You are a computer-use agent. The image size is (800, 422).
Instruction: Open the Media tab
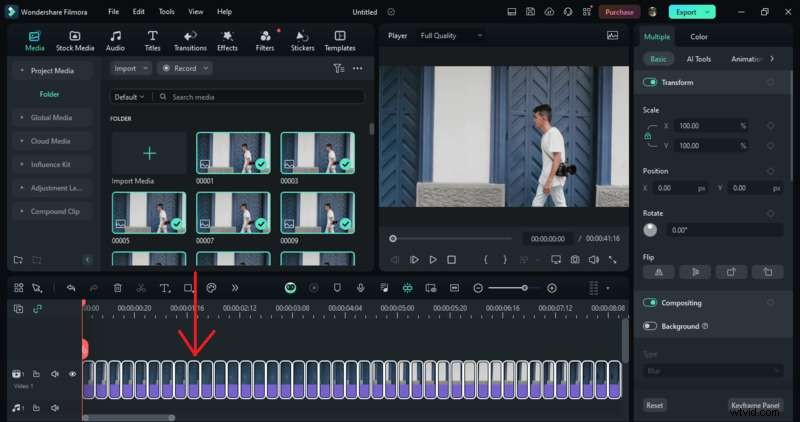(34, 41)
